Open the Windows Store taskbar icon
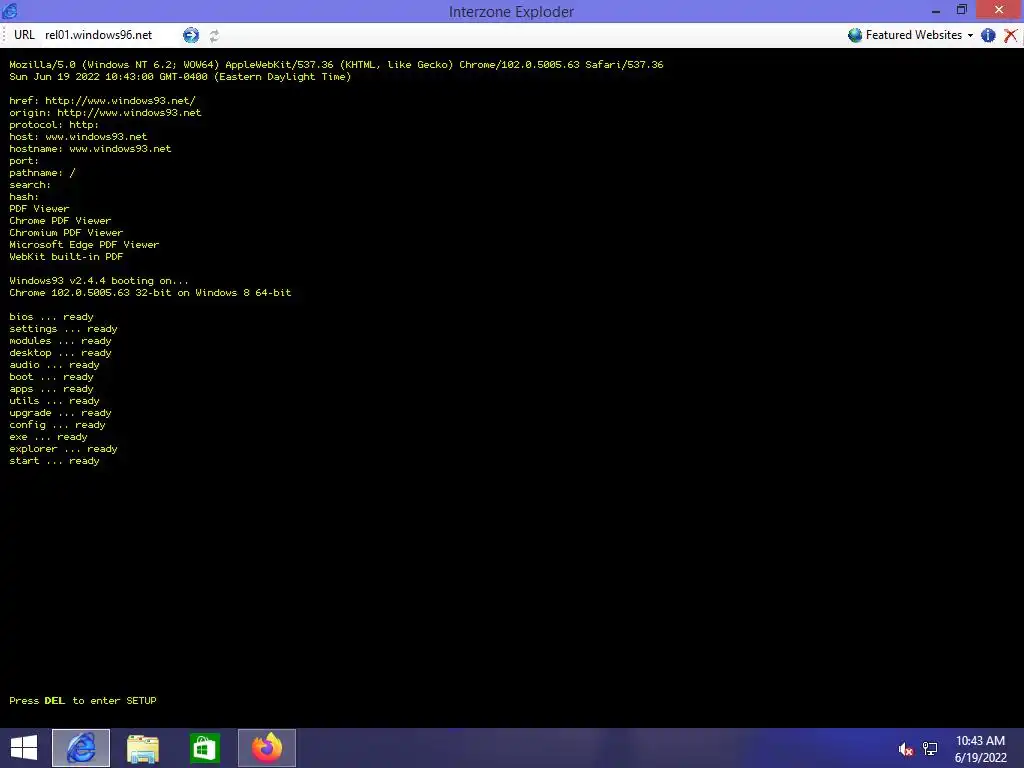 tap(204, 748)
